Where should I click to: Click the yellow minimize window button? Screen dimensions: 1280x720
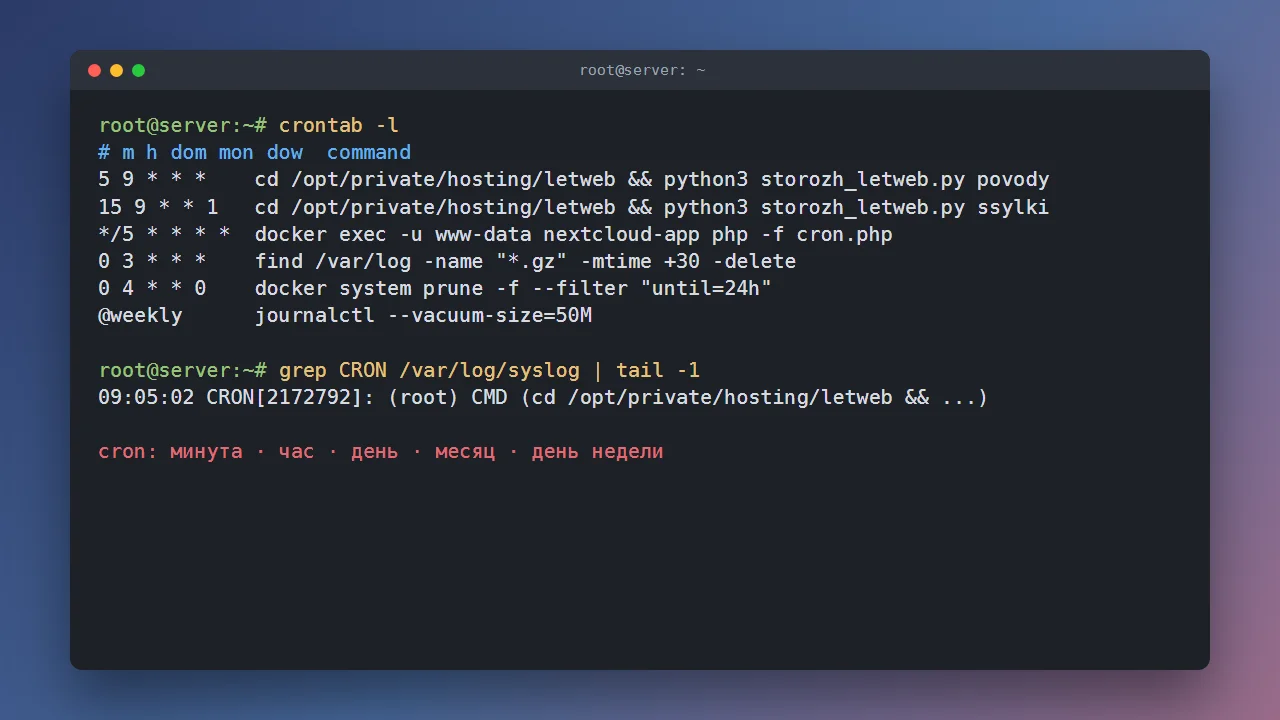(x=117, y=70)
